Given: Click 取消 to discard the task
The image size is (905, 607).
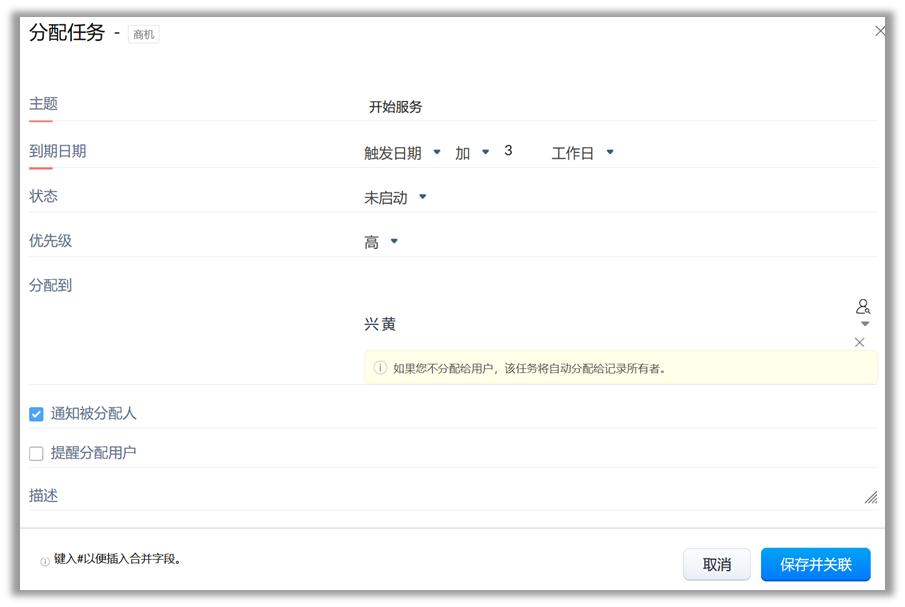Looking at the screenshot, I should 716,564.
